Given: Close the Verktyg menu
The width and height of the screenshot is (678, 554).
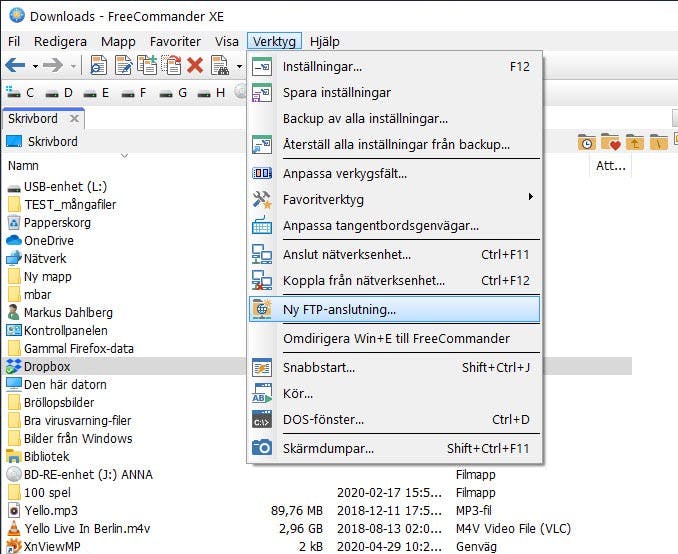Looking at the screenshot, I should click(274, 42).
